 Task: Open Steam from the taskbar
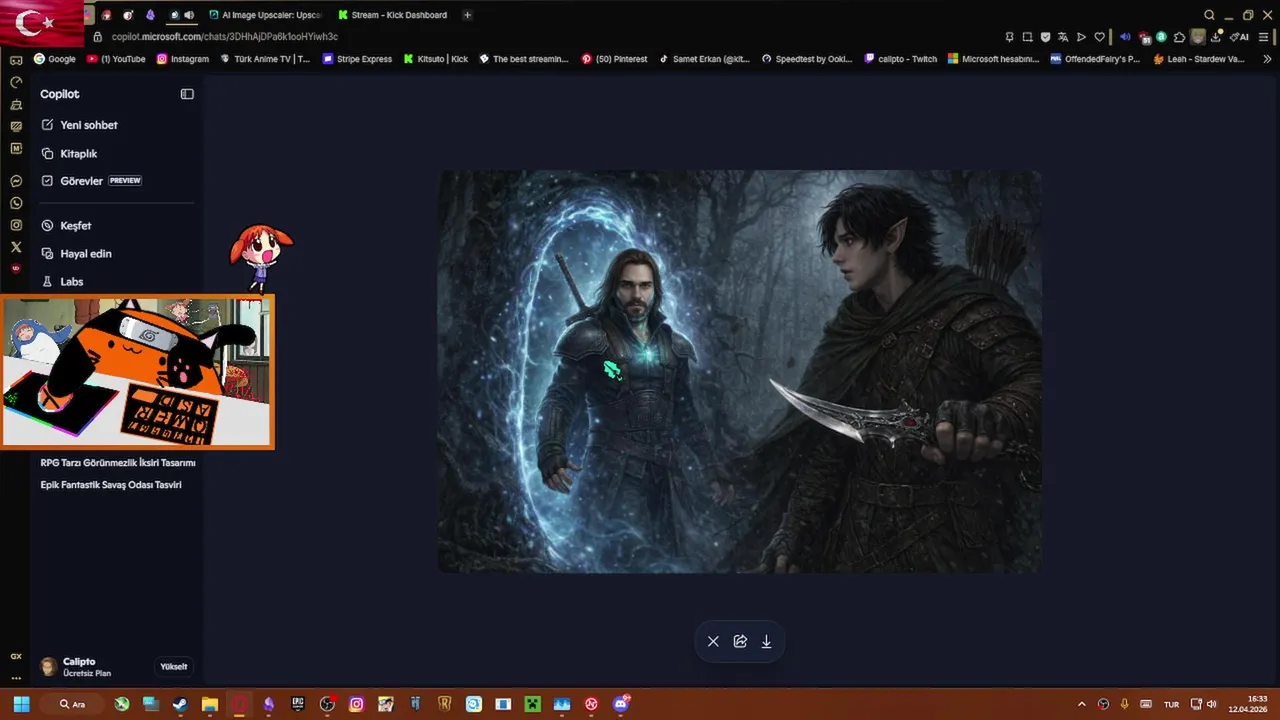click(180, 704)
